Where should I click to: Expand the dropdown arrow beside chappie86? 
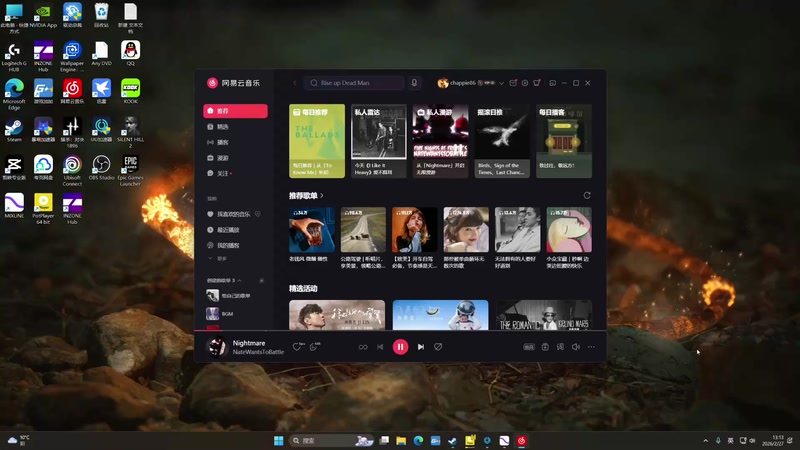(502, 83)
